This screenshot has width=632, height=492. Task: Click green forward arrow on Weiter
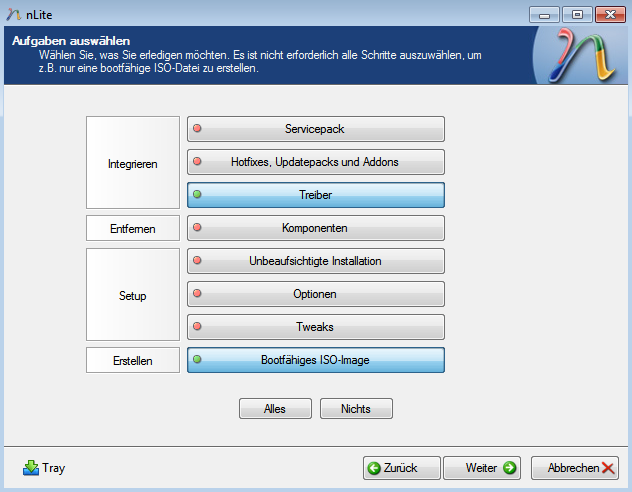pos(509,467)
